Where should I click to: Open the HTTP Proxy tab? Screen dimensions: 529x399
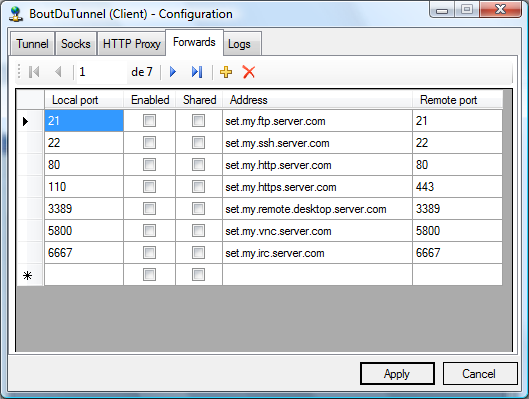click(x=132, y=44)
